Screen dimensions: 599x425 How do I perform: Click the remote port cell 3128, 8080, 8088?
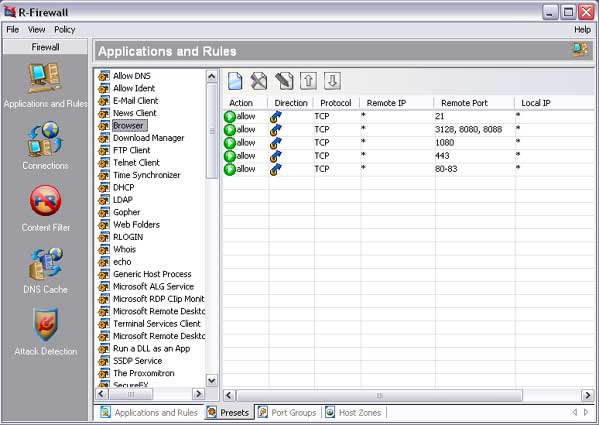click(468, 130)
